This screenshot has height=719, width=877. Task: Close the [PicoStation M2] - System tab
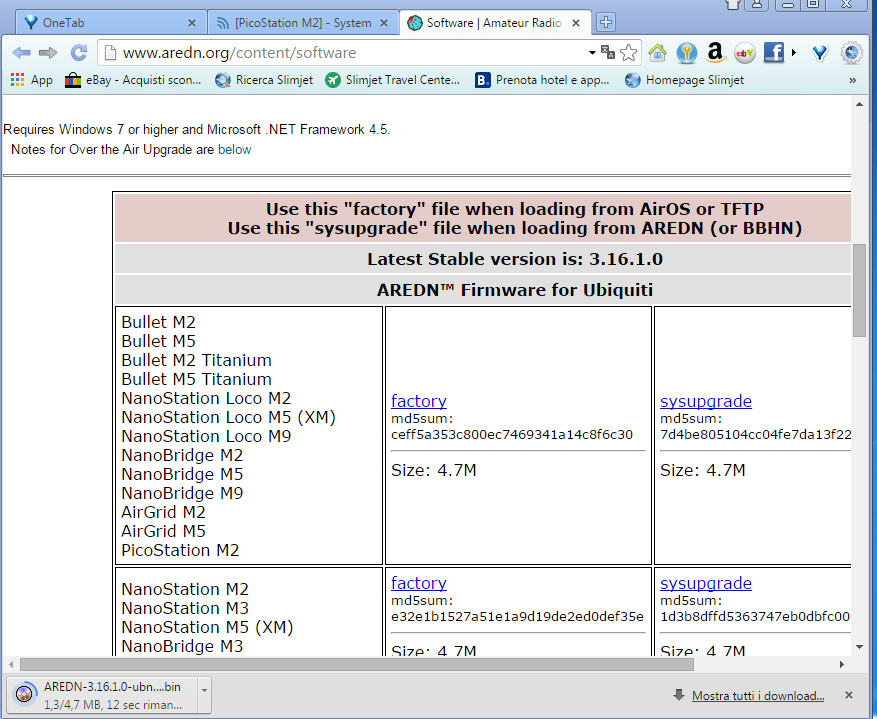[384, 23]
